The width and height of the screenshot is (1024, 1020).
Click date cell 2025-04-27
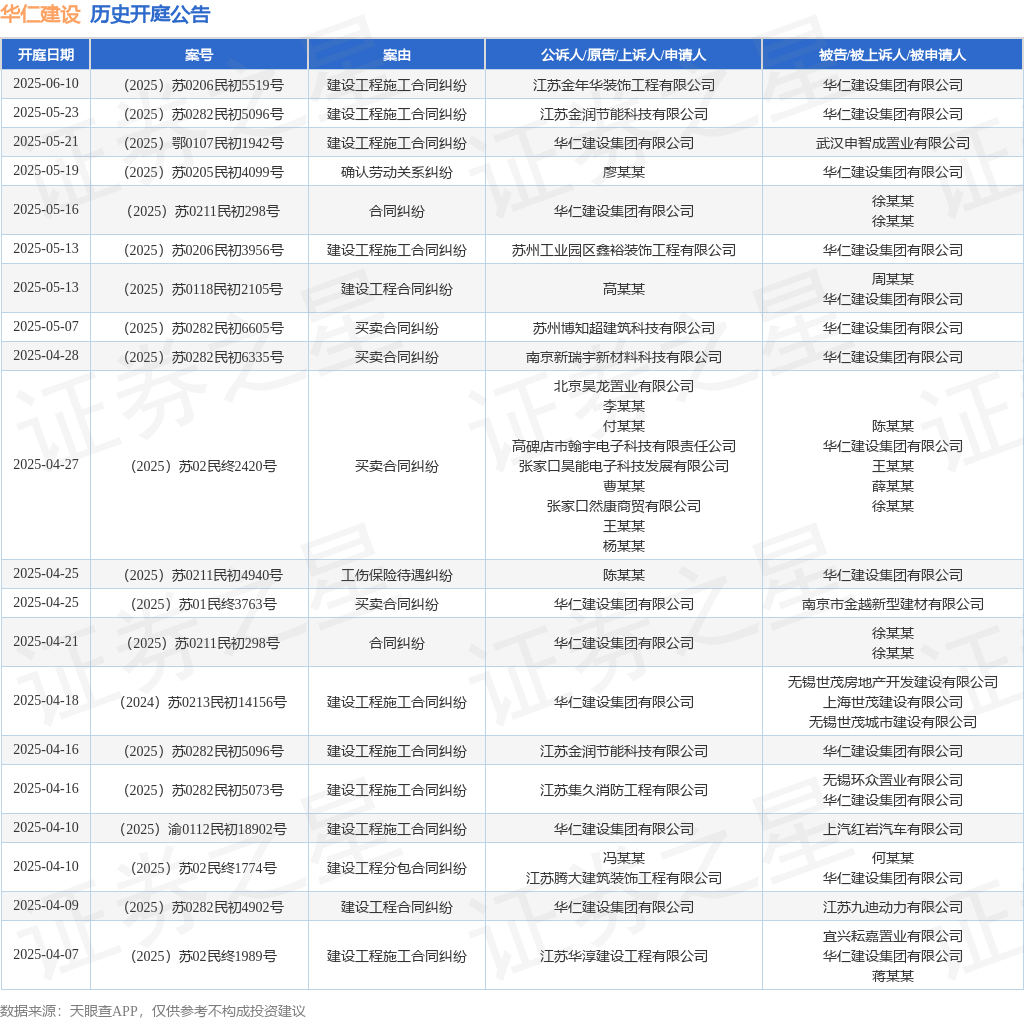(x=46, y=465)
